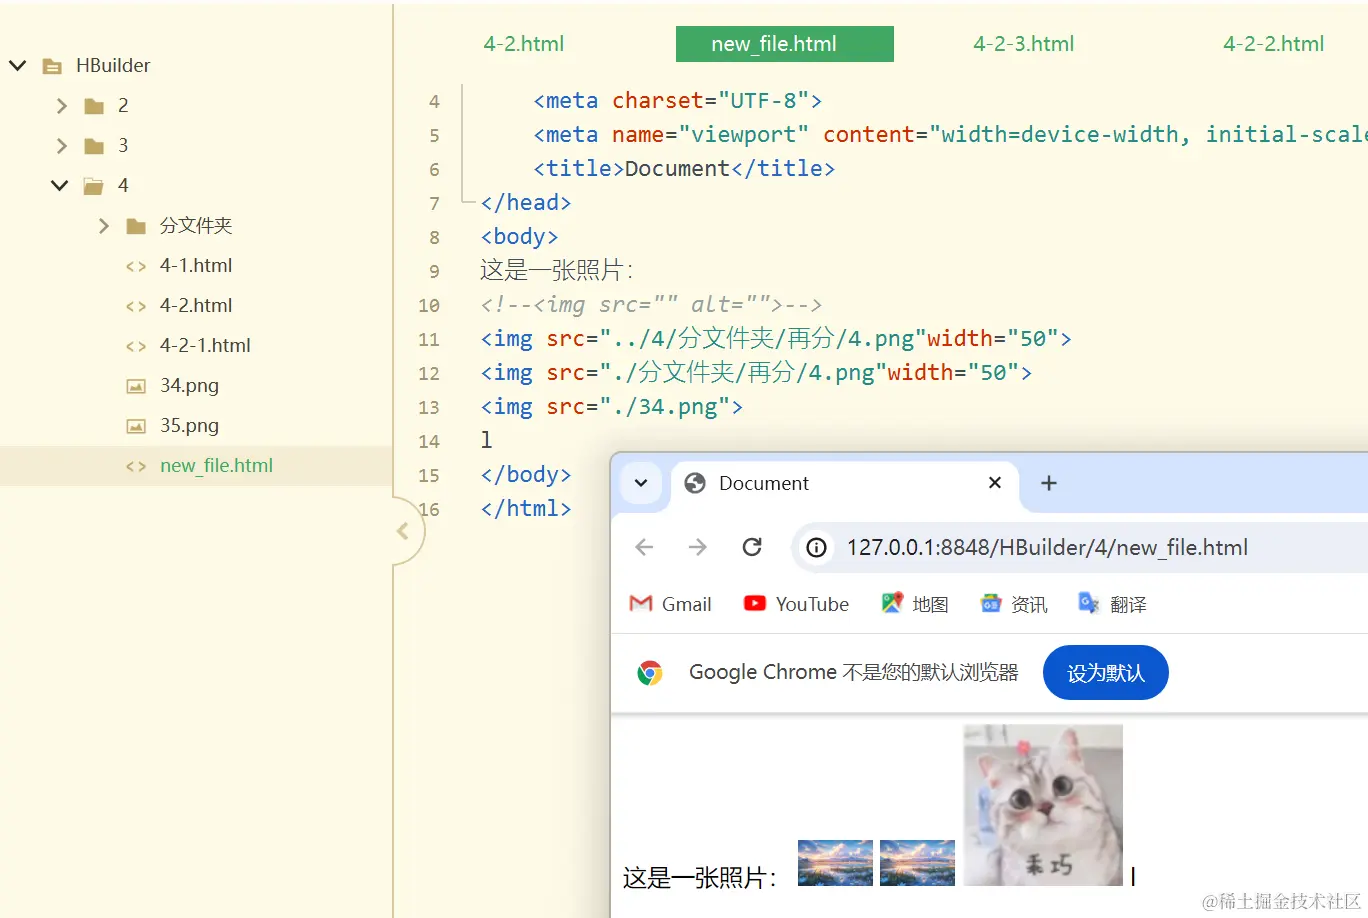Open 4-2-1.html in the file tree
The image size is (1368, 918).
(x=205, y=345)
